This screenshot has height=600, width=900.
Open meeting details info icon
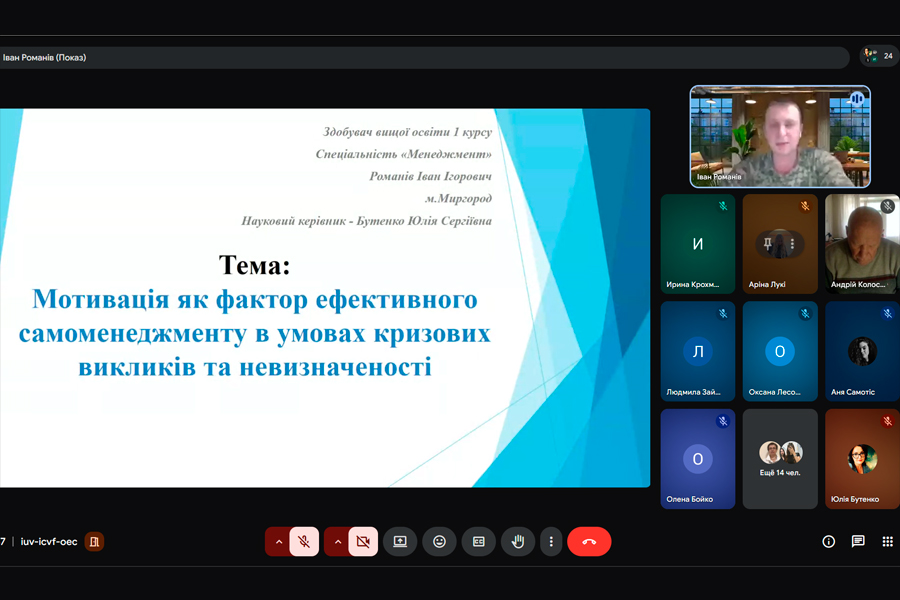coord(828,542)
